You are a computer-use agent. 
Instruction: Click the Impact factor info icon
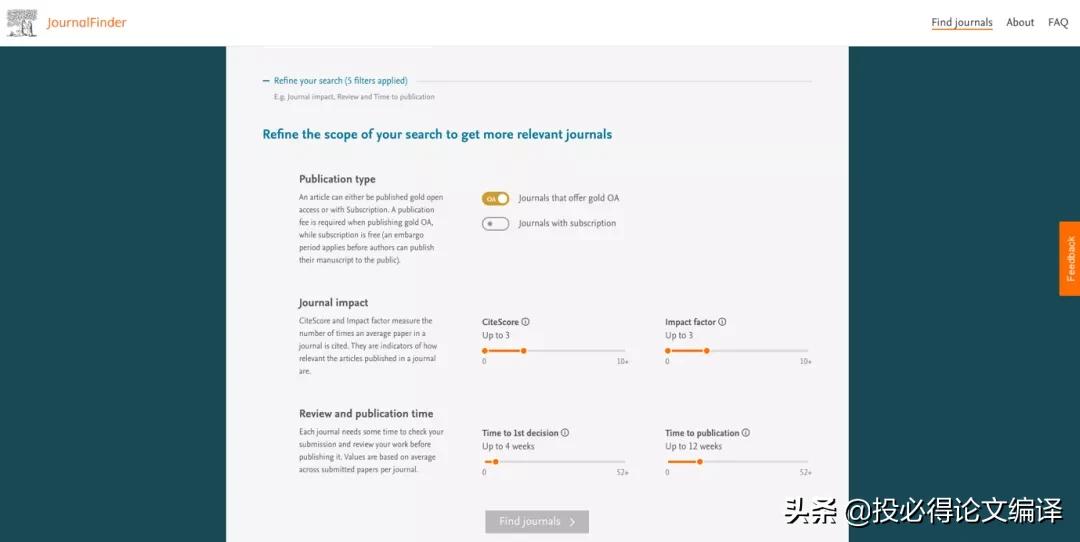click(x=722, y=322)
